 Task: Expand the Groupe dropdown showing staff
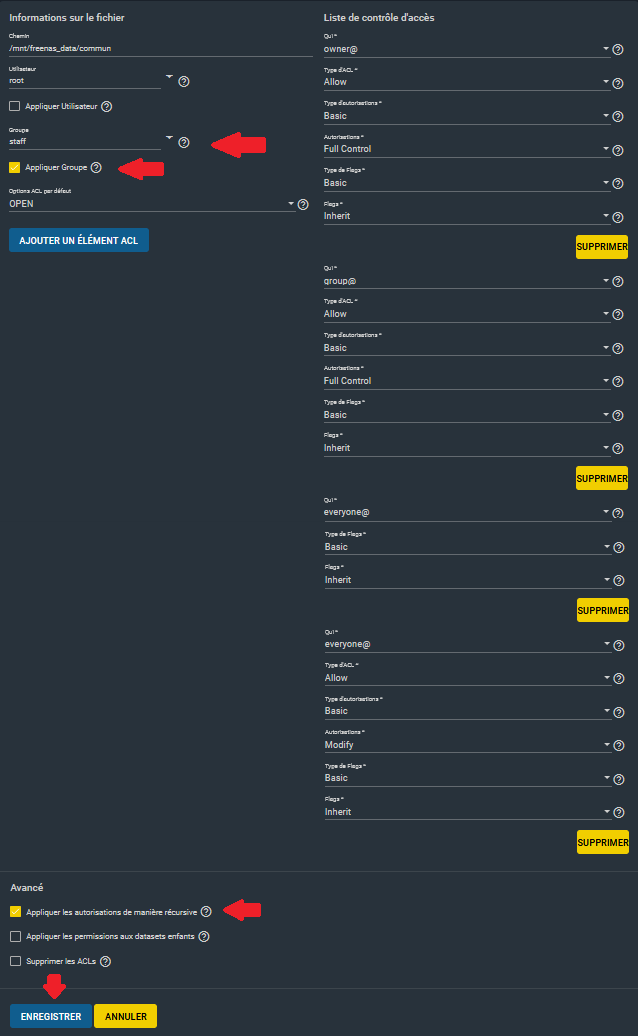90,142
